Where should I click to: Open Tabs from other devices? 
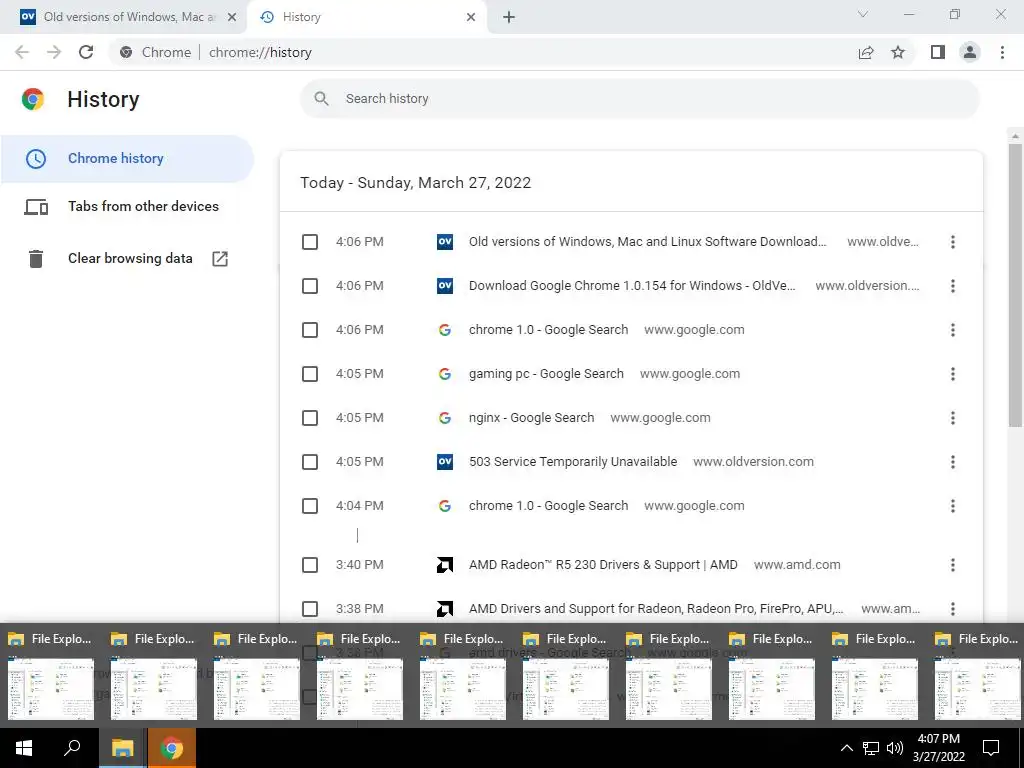(x=127, y=206)
